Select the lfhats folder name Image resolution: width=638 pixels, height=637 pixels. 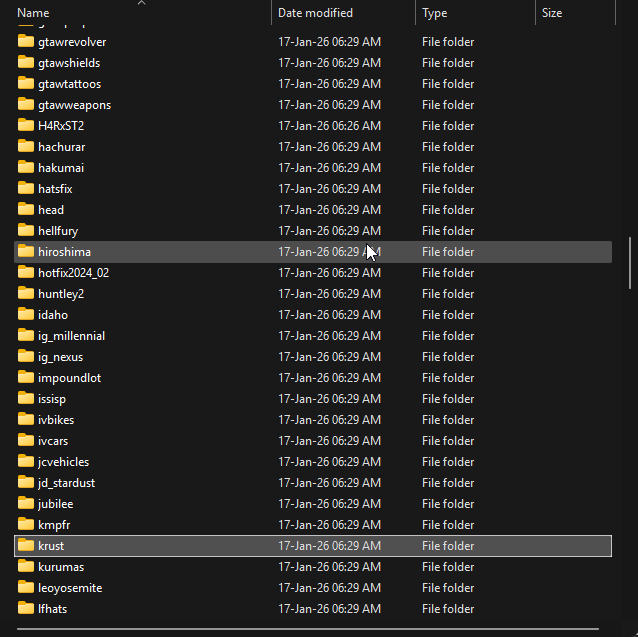[x=52, y=609]
